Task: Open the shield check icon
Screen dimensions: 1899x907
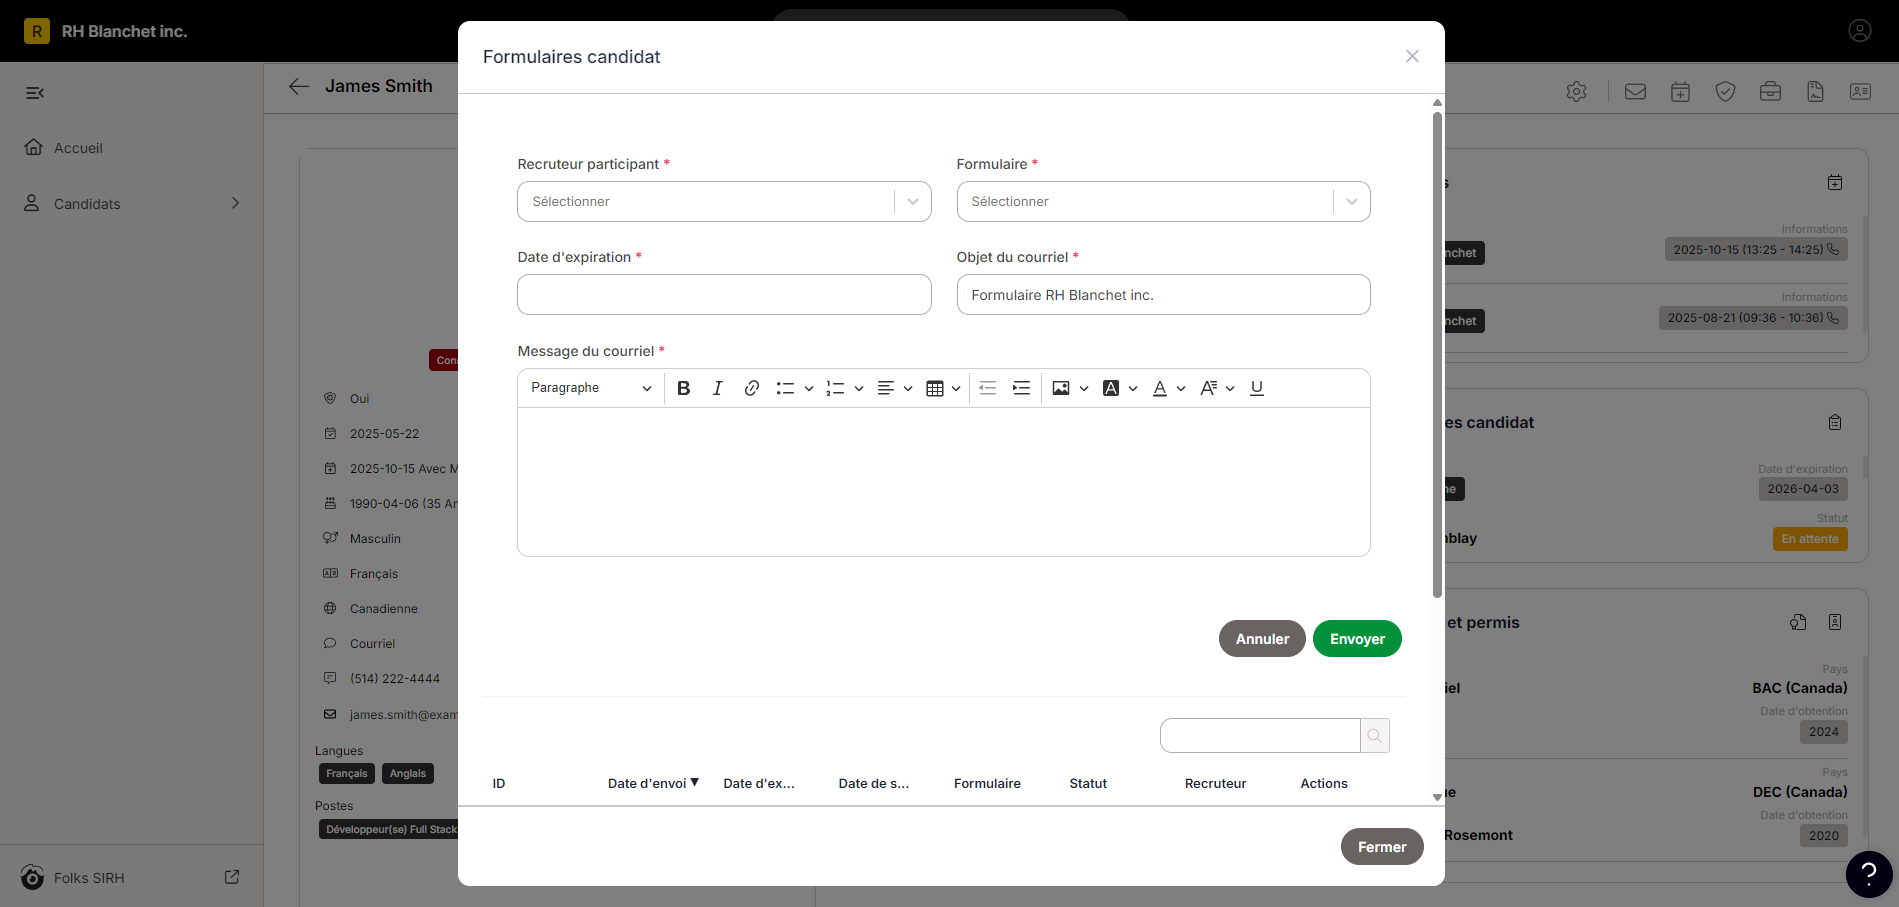Action: pyautogui.click(x=1725, y=92)
